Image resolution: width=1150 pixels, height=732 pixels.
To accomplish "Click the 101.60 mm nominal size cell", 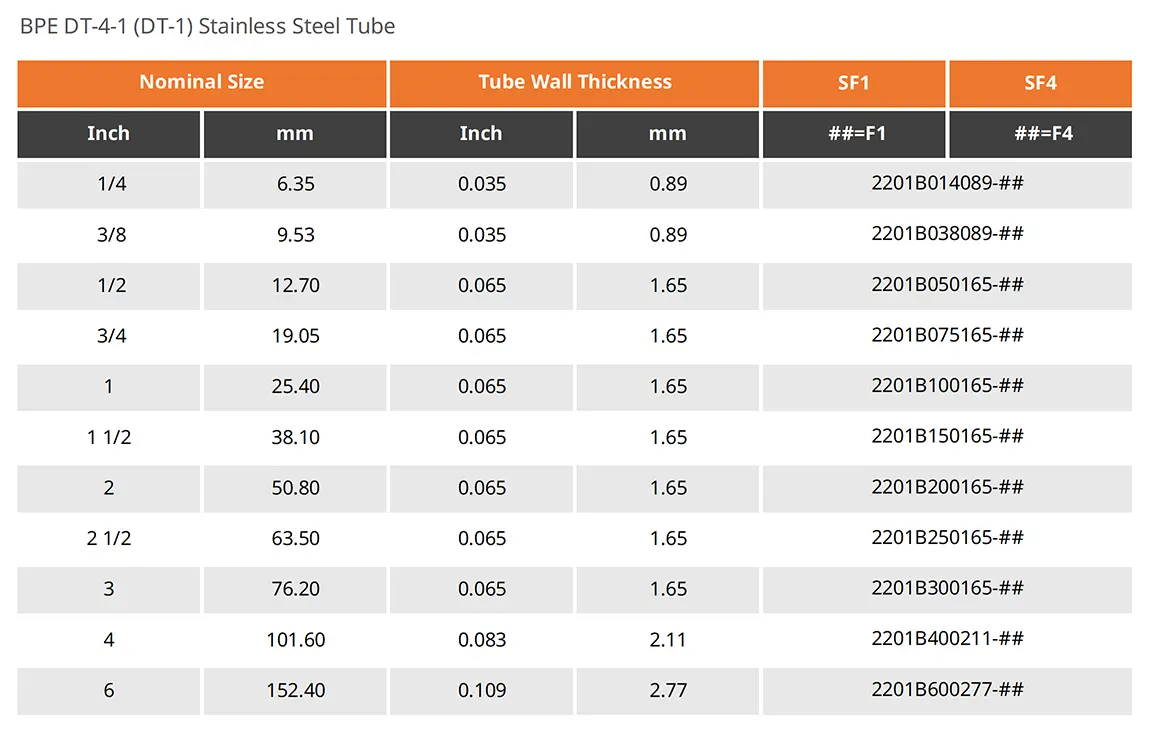I will pos(295,639).
